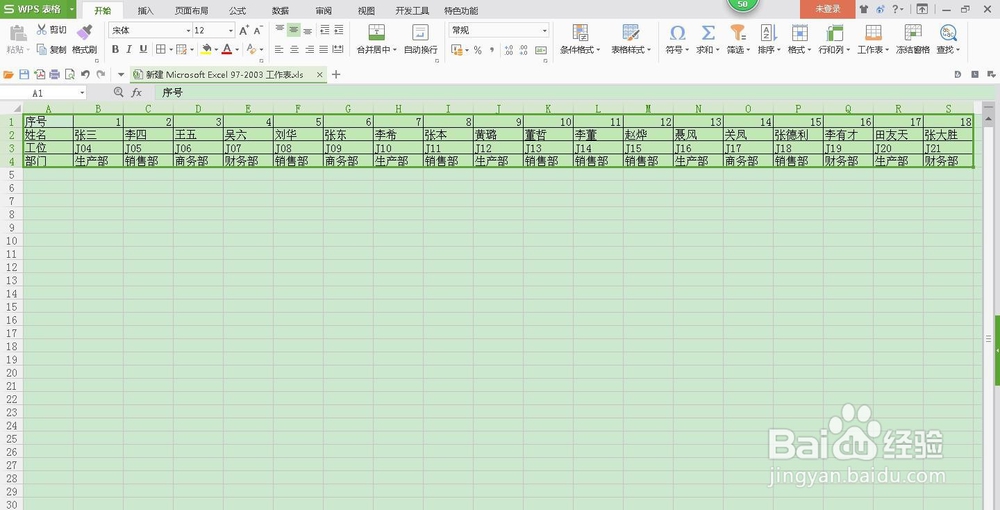Expand the font color dropdown arrow
Viewport: 1000px width, 510px height.
point(237,49)
